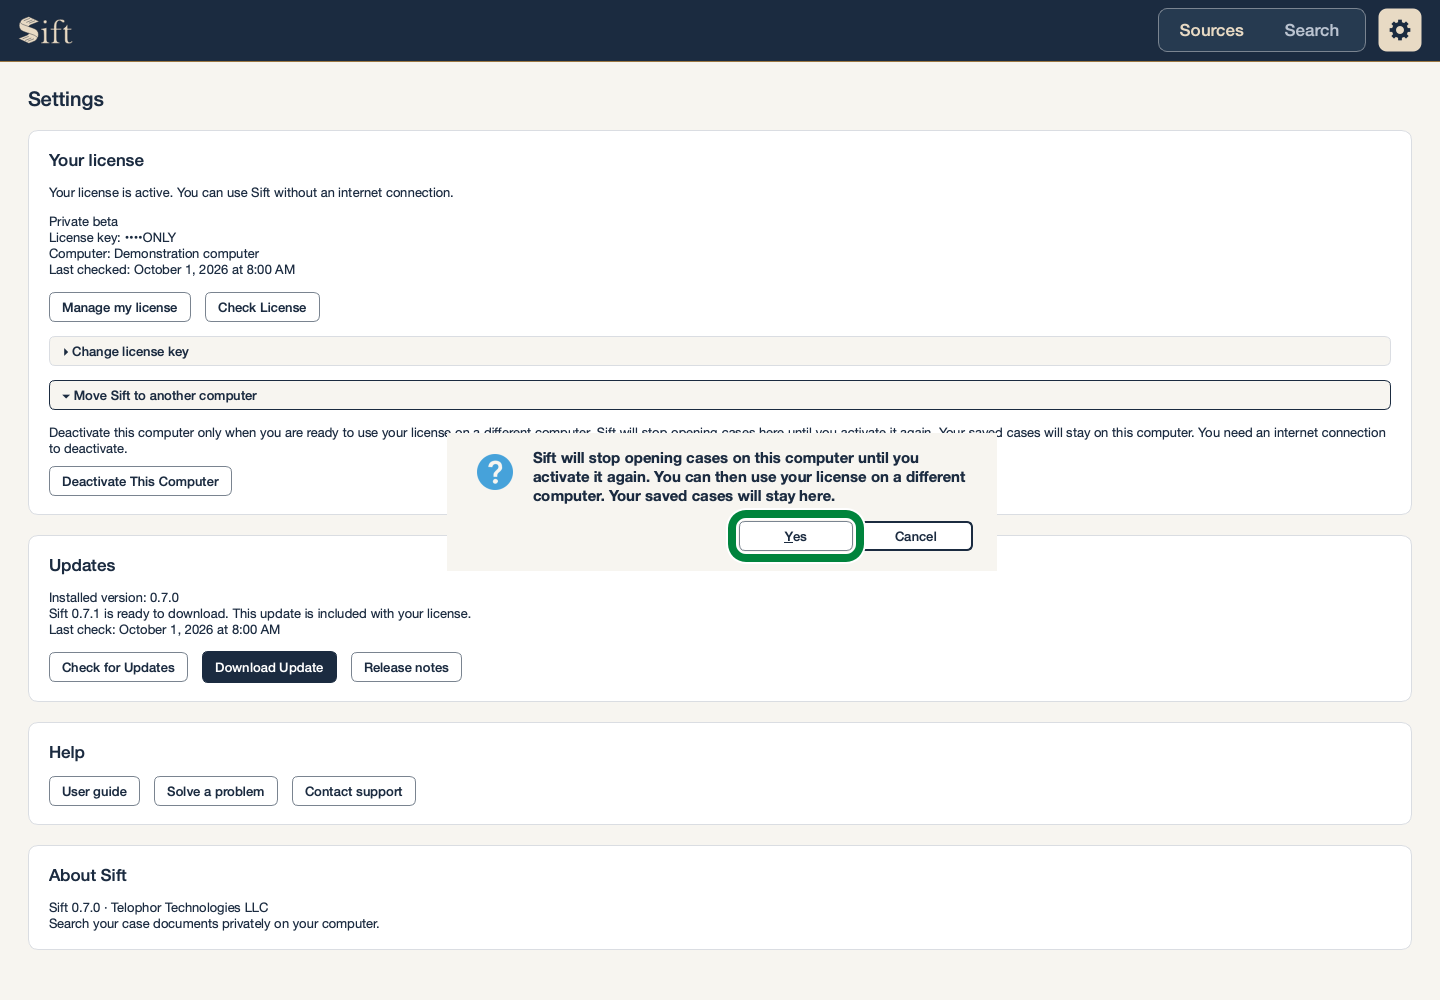
Task: Click 'Sift 0.7.0 · Telophor Technologies LLC' text
Action: click(x=159, y=908)
